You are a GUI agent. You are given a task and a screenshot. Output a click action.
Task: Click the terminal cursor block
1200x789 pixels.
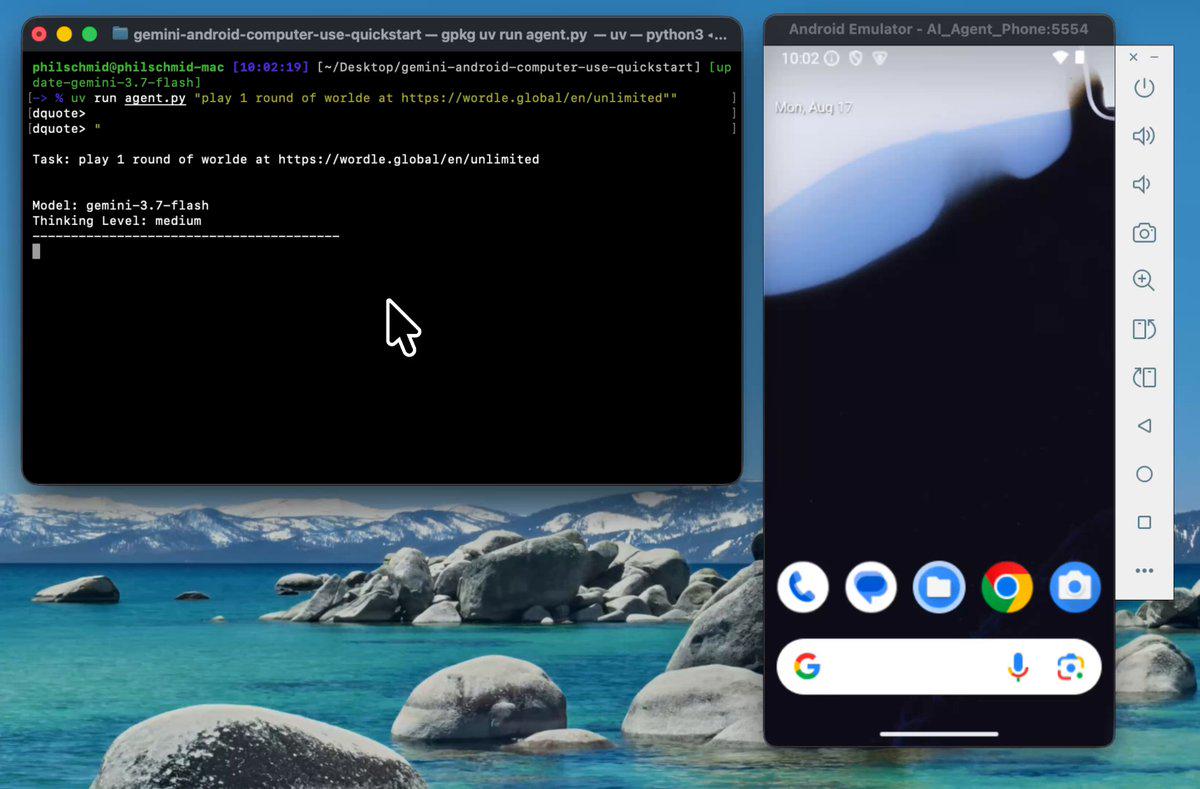click(36, 251)
